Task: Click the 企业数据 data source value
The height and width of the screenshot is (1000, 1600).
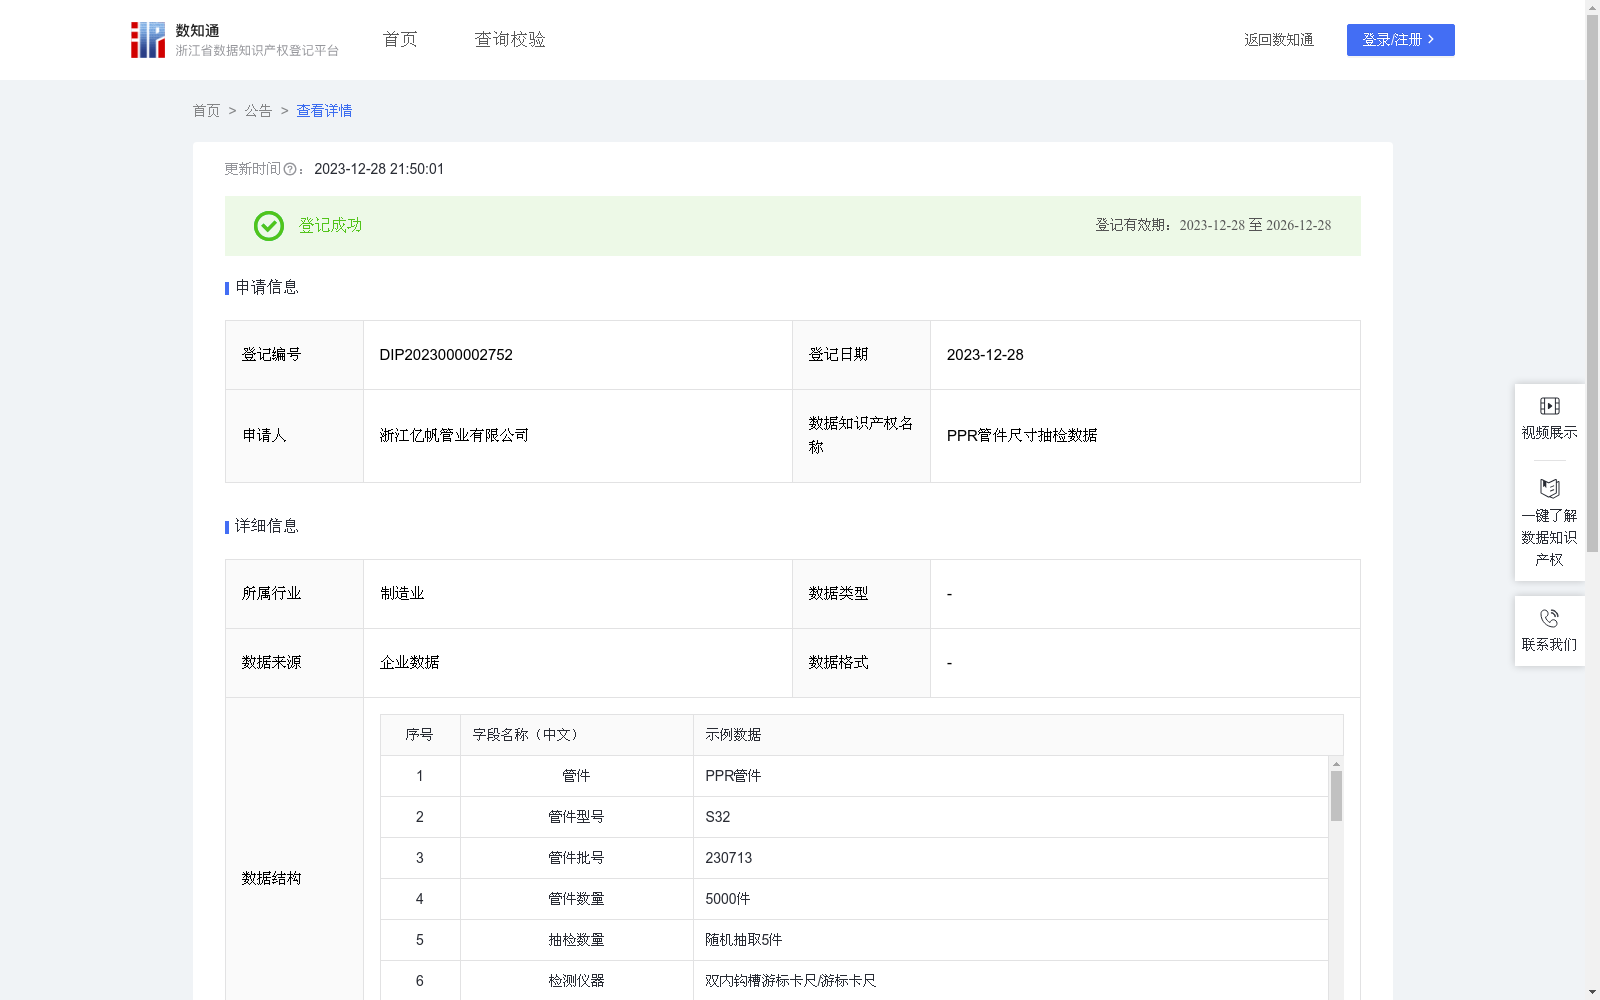Action: pos(410,663)
